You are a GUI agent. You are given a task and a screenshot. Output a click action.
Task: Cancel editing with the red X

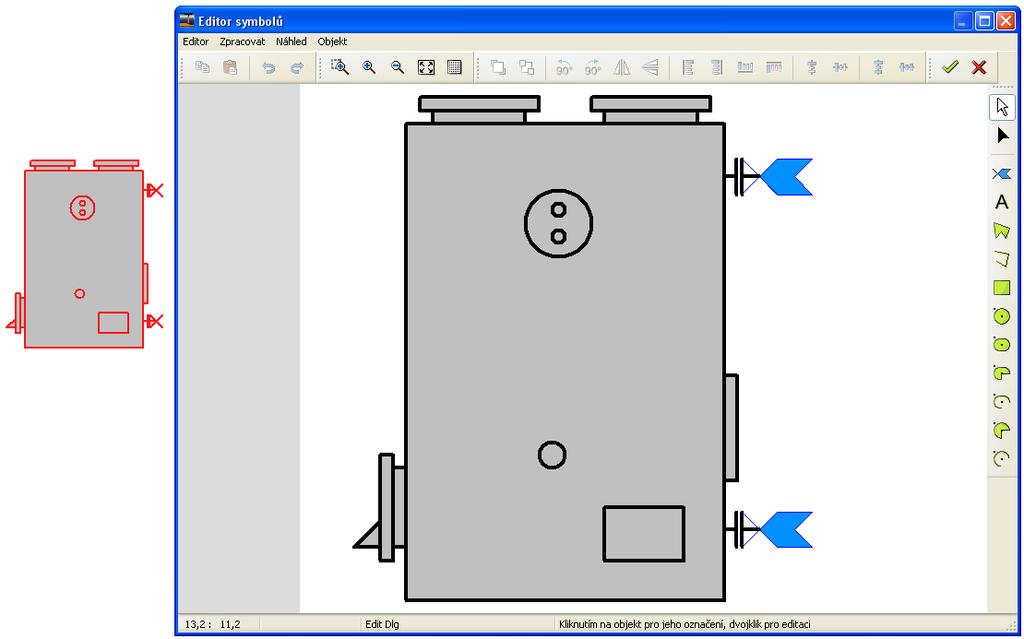click(978, 67)
